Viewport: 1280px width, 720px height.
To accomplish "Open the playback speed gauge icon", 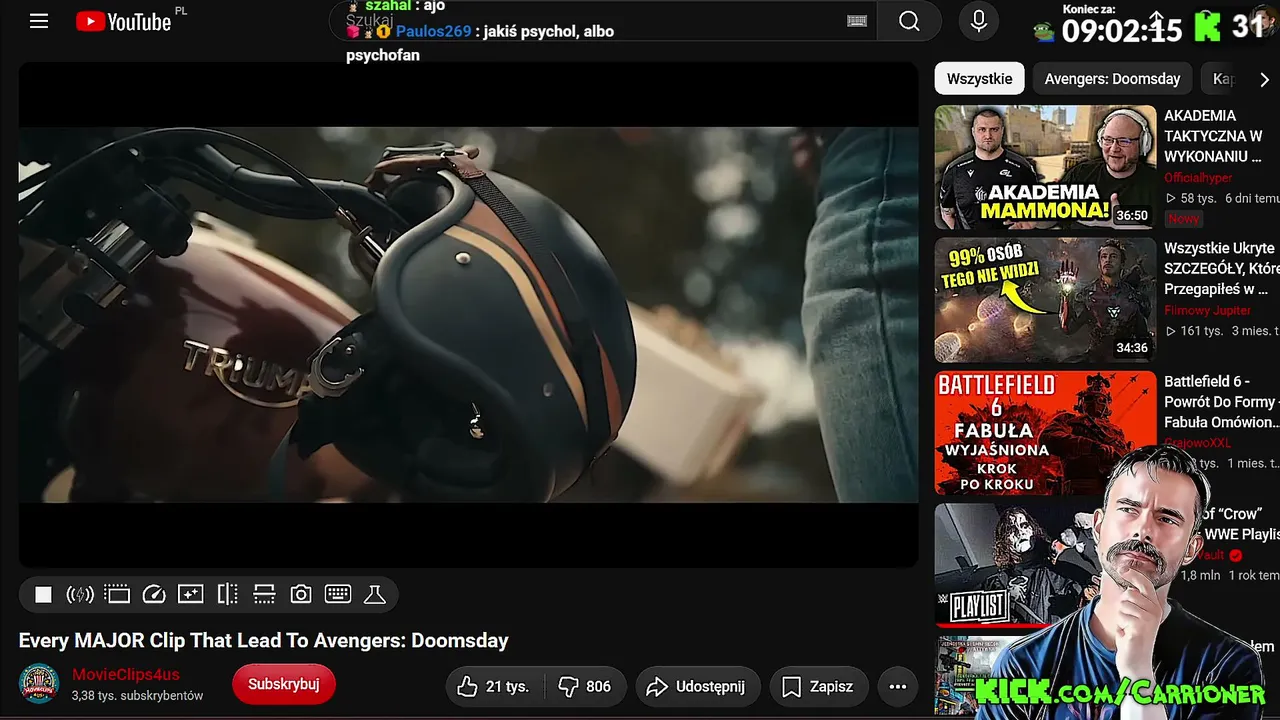I will click(x=154, y=595).
